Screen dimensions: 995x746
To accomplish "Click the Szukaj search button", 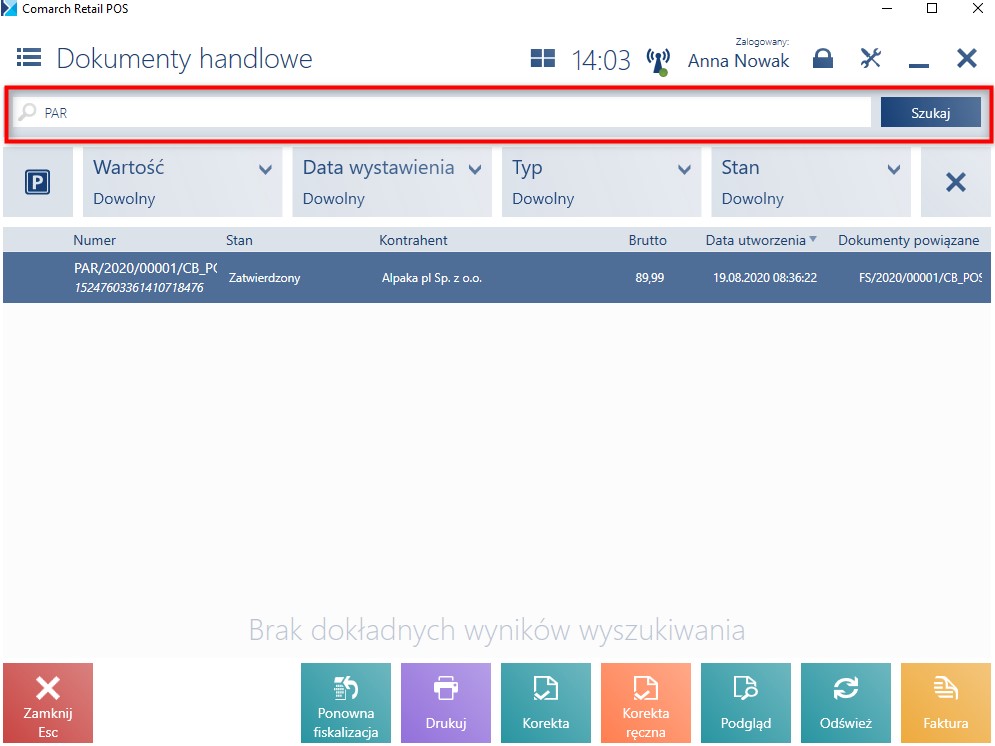I will [x=930, y=112].
